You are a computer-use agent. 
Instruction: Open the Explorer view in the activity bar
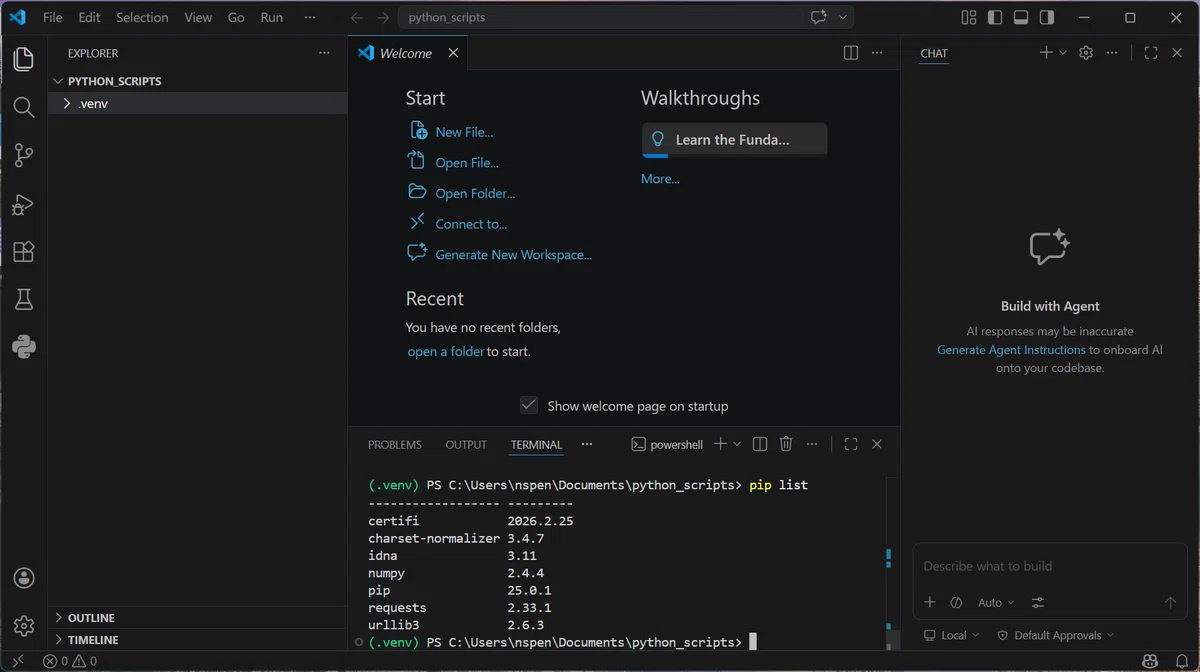click(x=24, y=59)
